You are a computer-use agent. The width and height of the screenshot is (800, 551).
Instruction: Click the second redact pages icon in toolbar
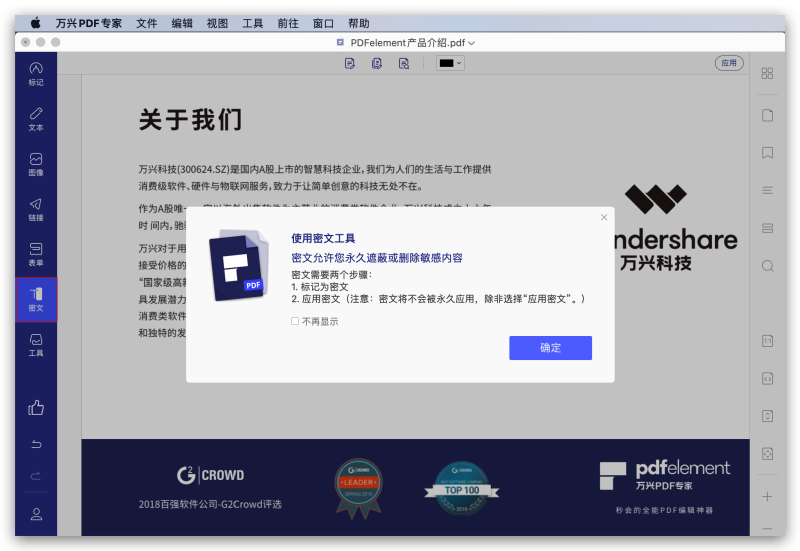[x=377, y=63]
